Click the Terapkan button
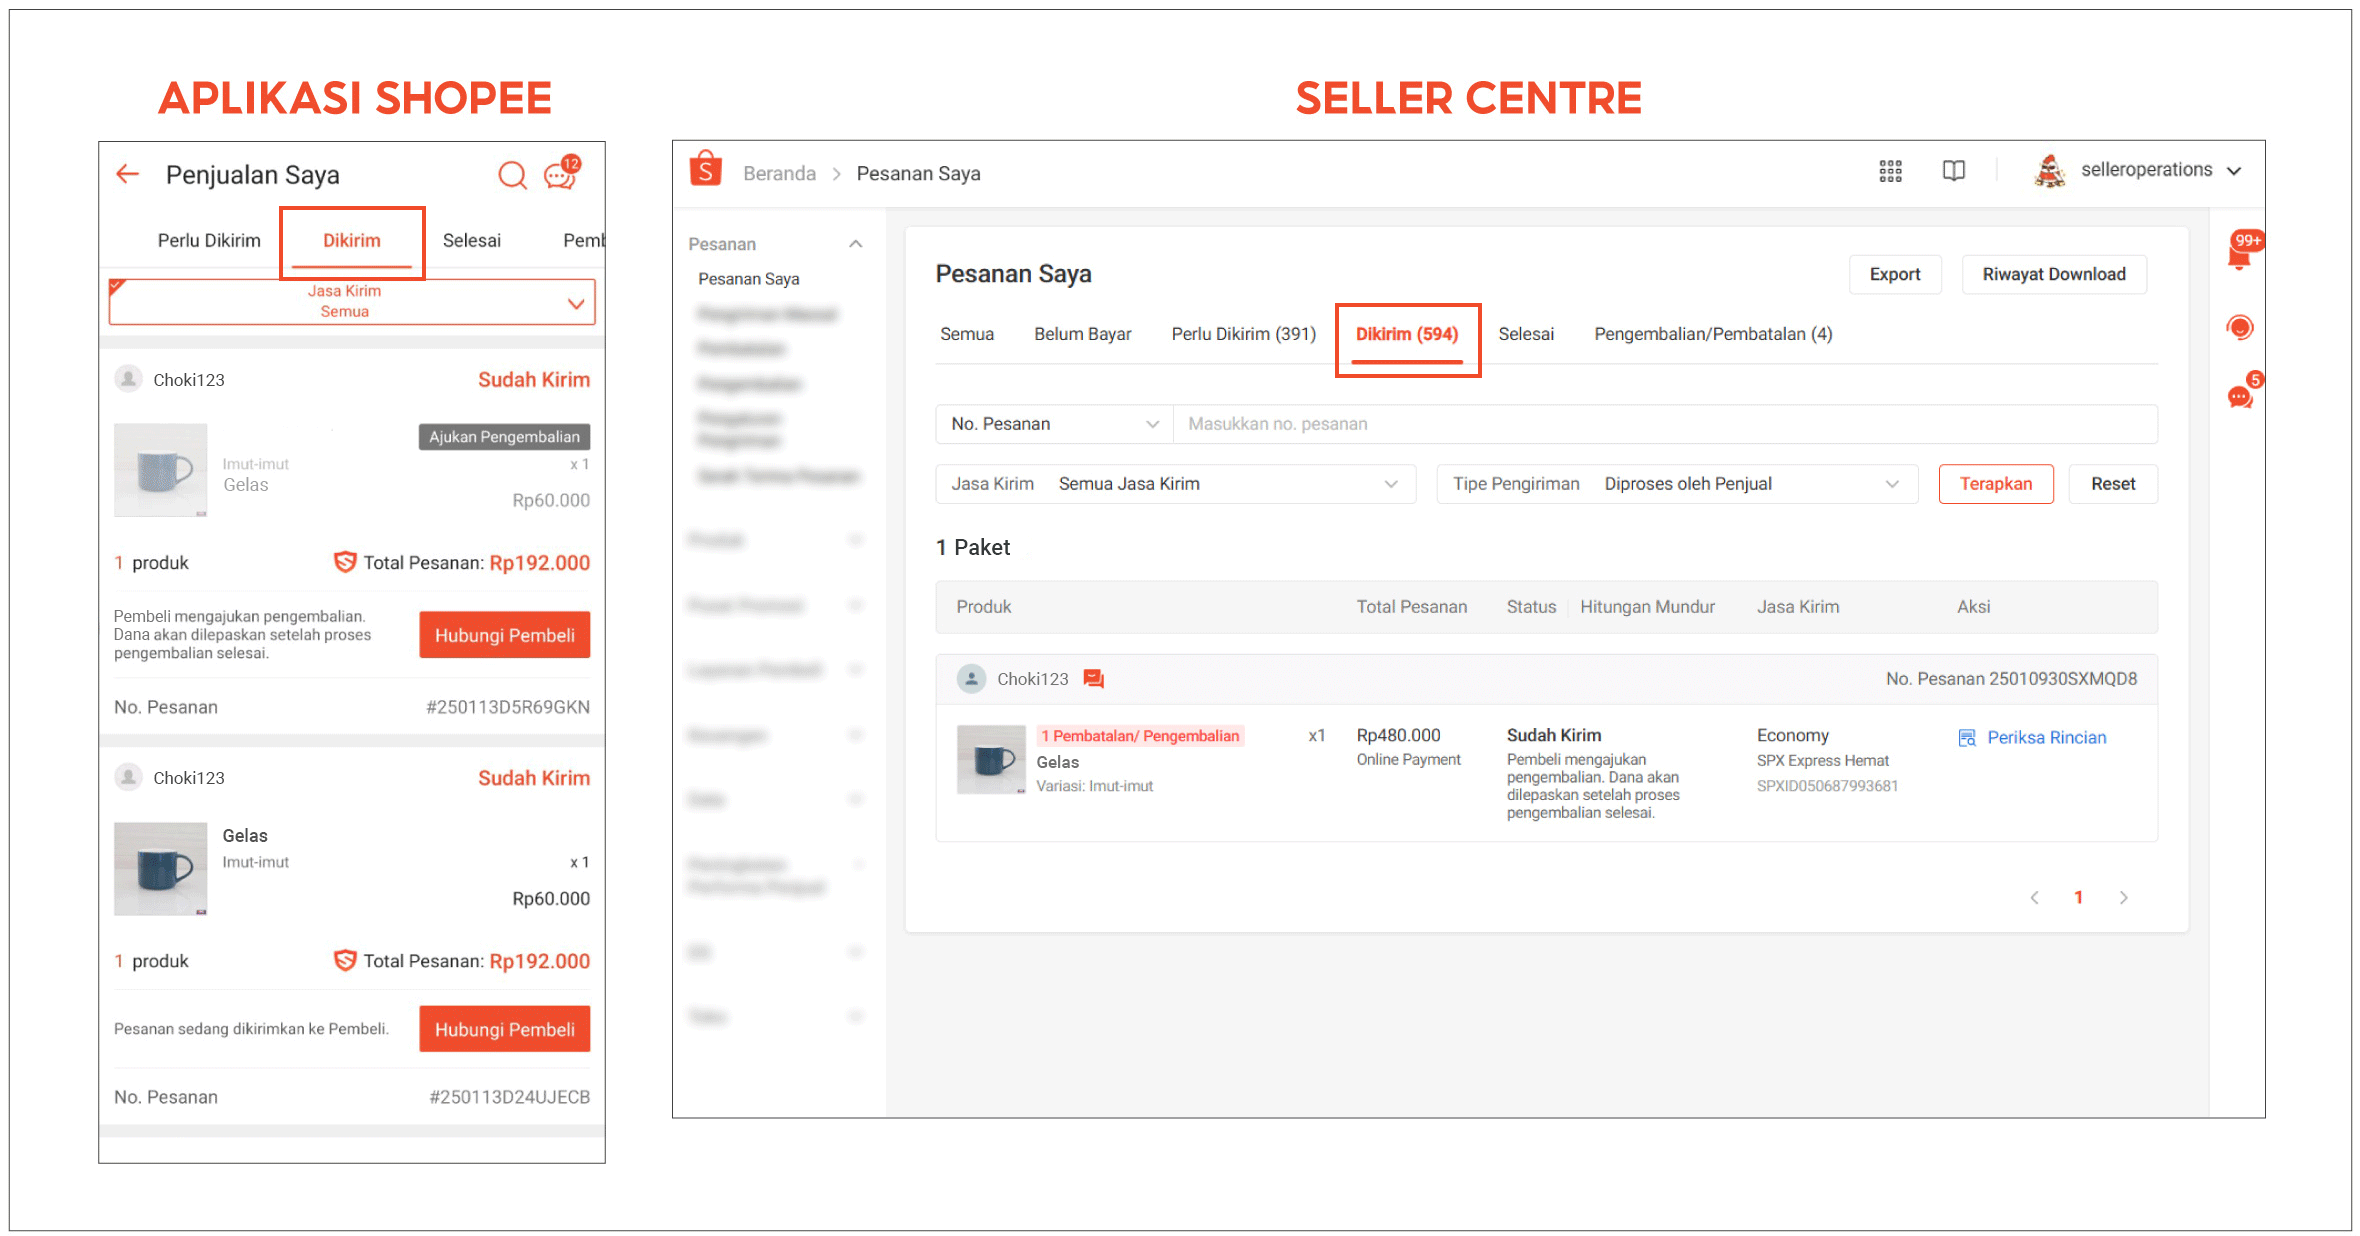Image resolution: width=2360 pixels, height=1236 pixels. (1995, 484)
